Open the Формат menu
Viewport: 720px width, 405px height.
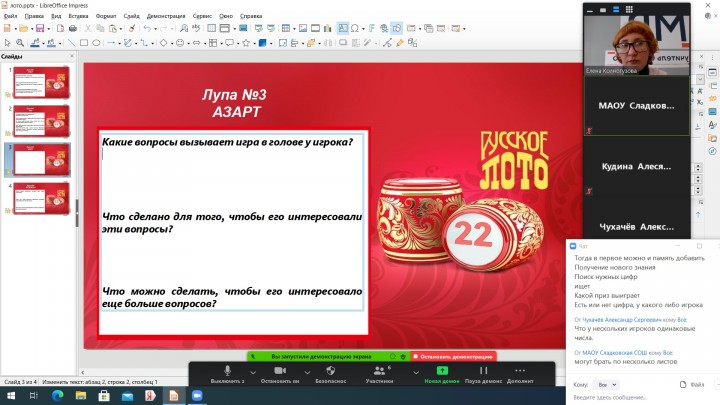(105, 17)
